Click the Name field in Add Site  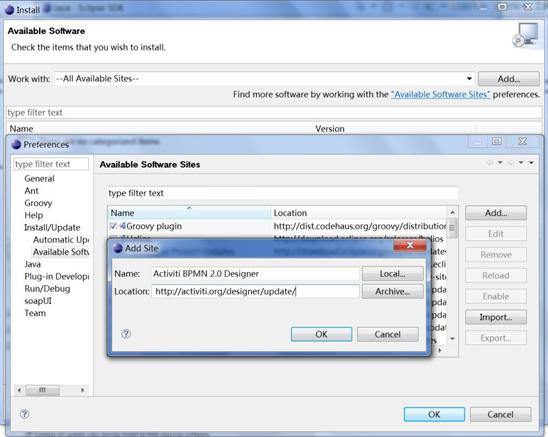tap(255, 274)
